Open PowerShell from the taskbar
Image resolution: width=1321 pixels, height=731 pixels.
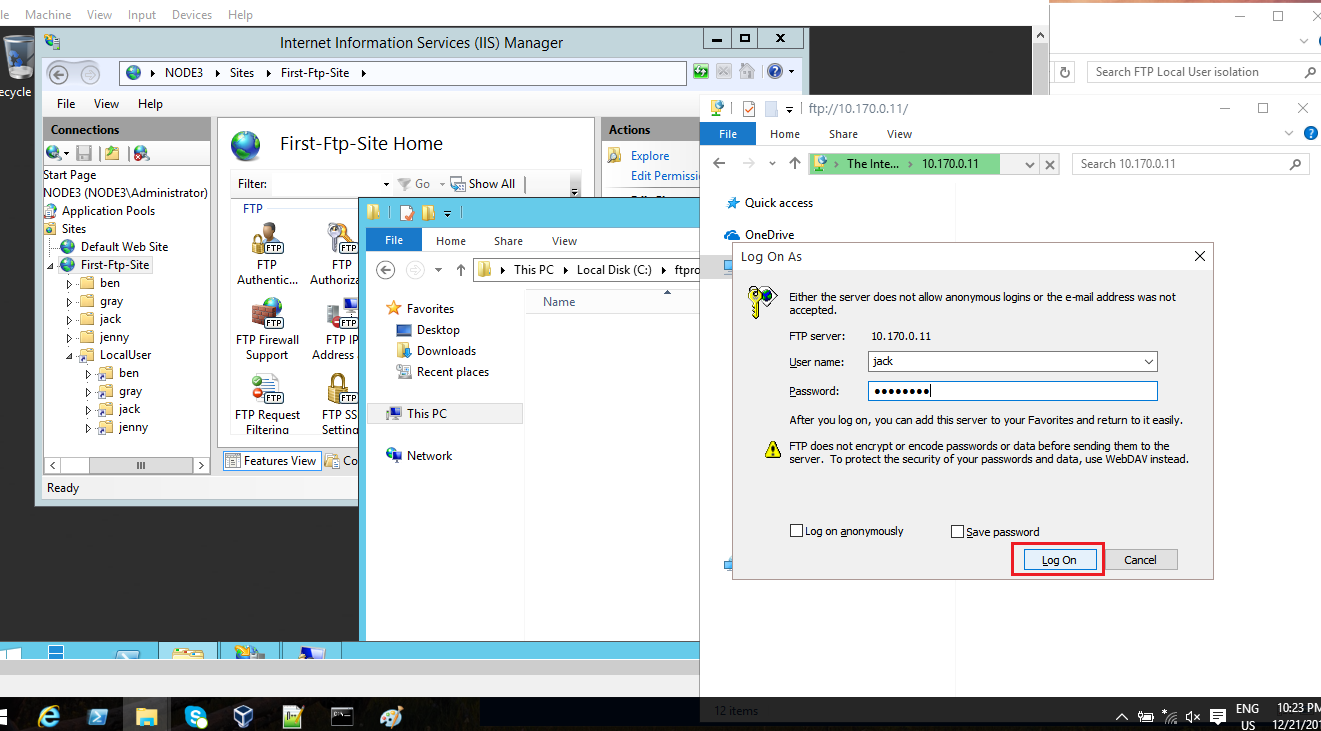[99, 716]
